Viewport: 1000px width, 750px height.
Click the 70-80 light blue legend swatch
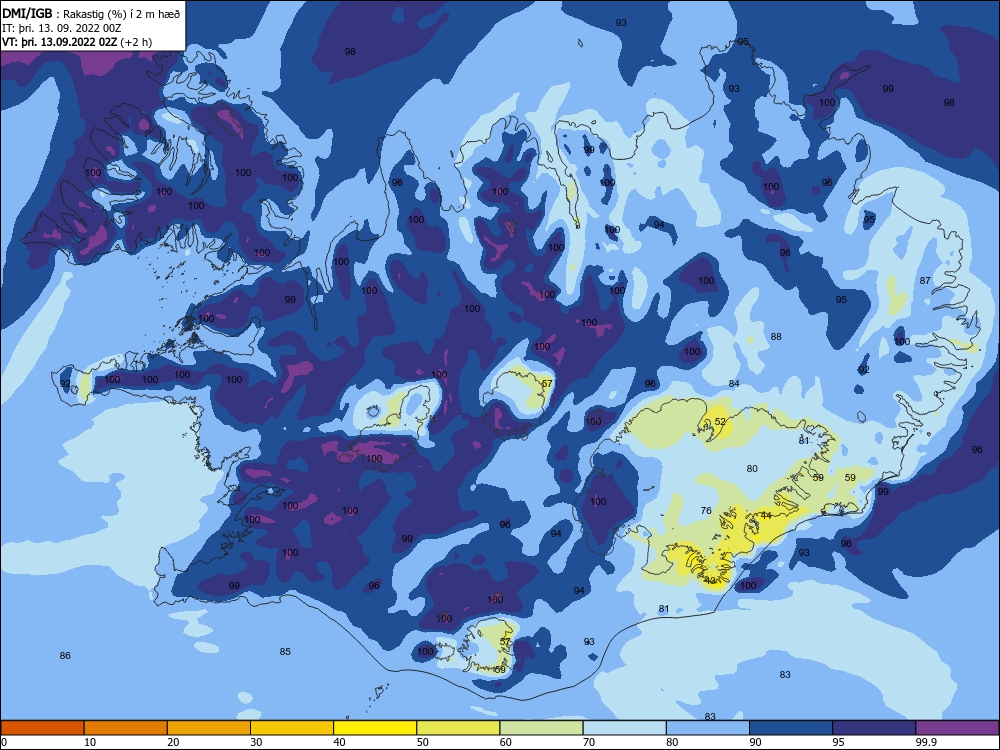click(x=624, y=728)
